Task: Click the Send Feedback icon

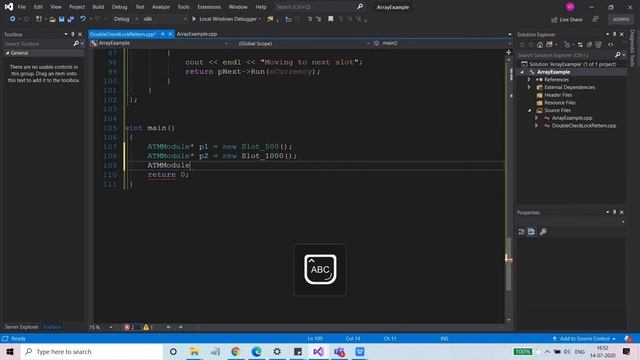Action: 596,19
